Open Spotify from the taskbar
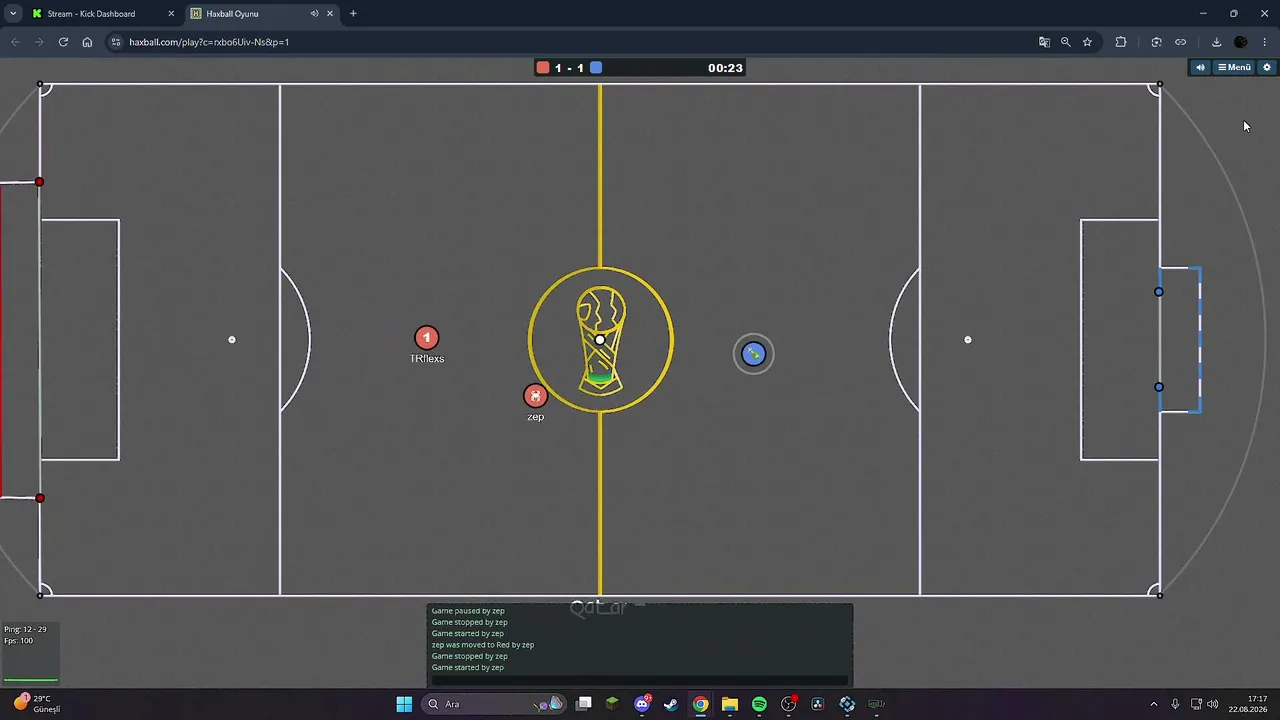This screenshot has width=1280, height=720. 759,704
